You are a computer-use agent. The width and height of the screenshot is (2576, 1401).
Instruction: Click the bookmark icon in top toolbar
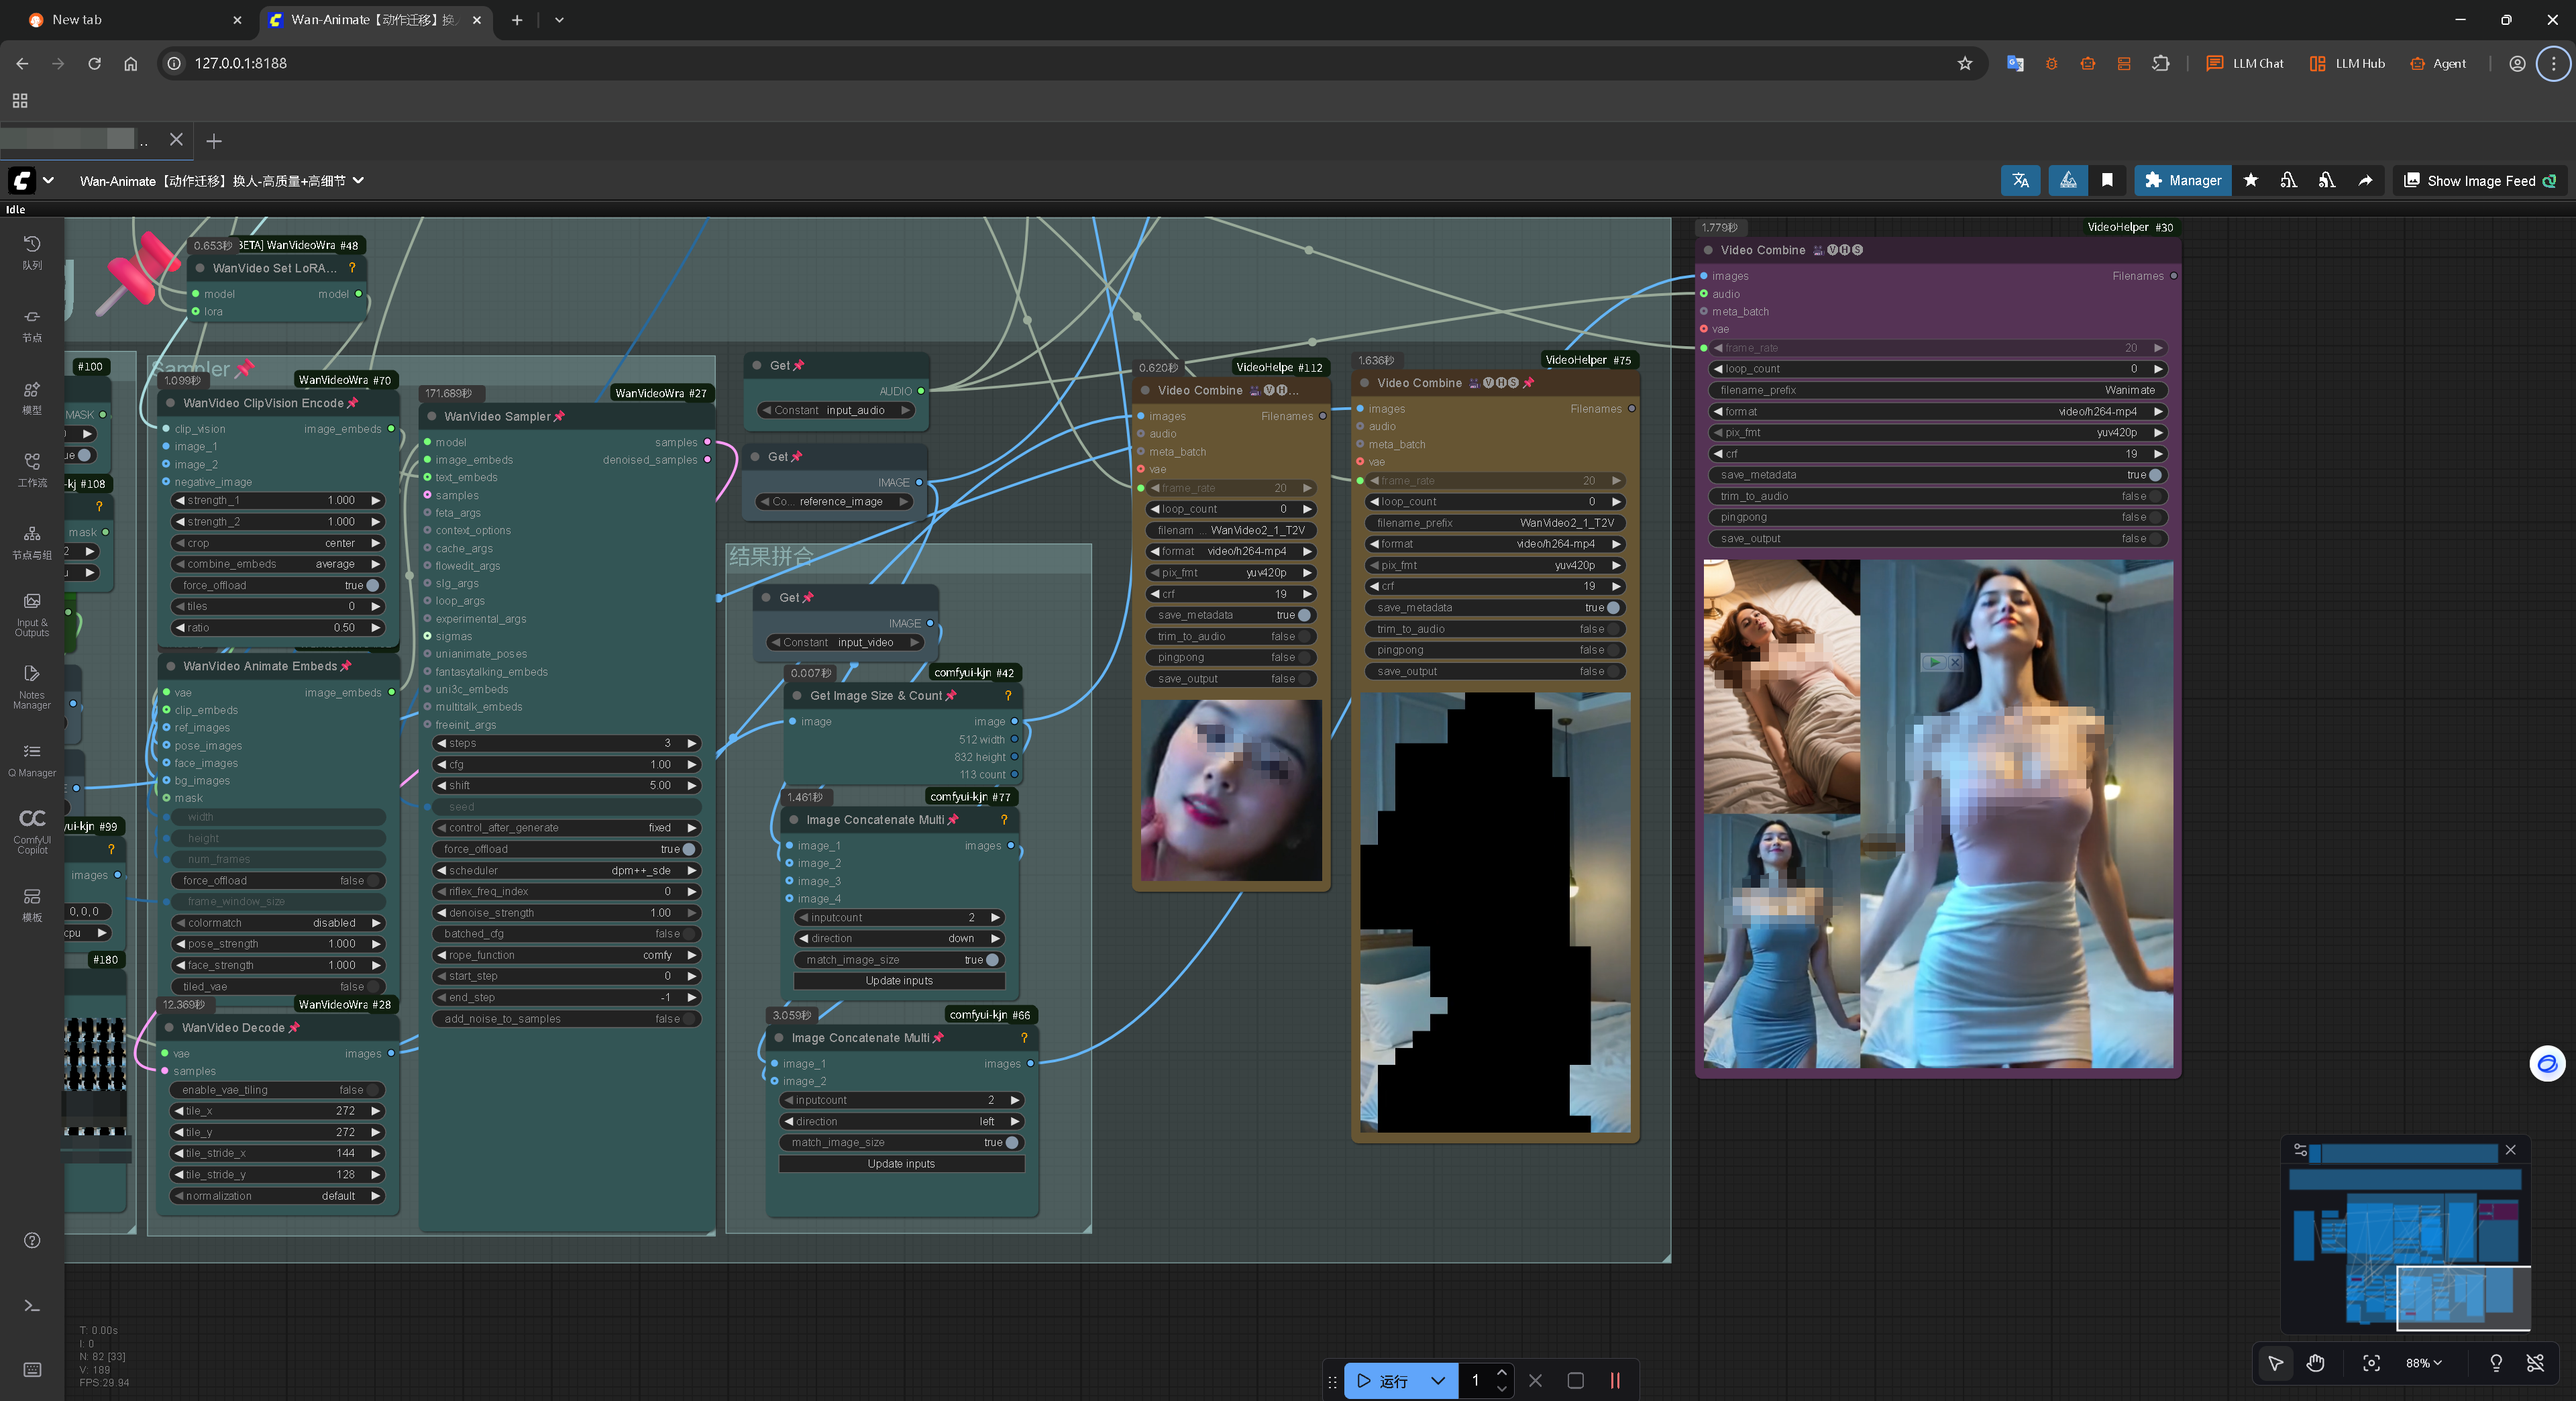point(2107,180)
